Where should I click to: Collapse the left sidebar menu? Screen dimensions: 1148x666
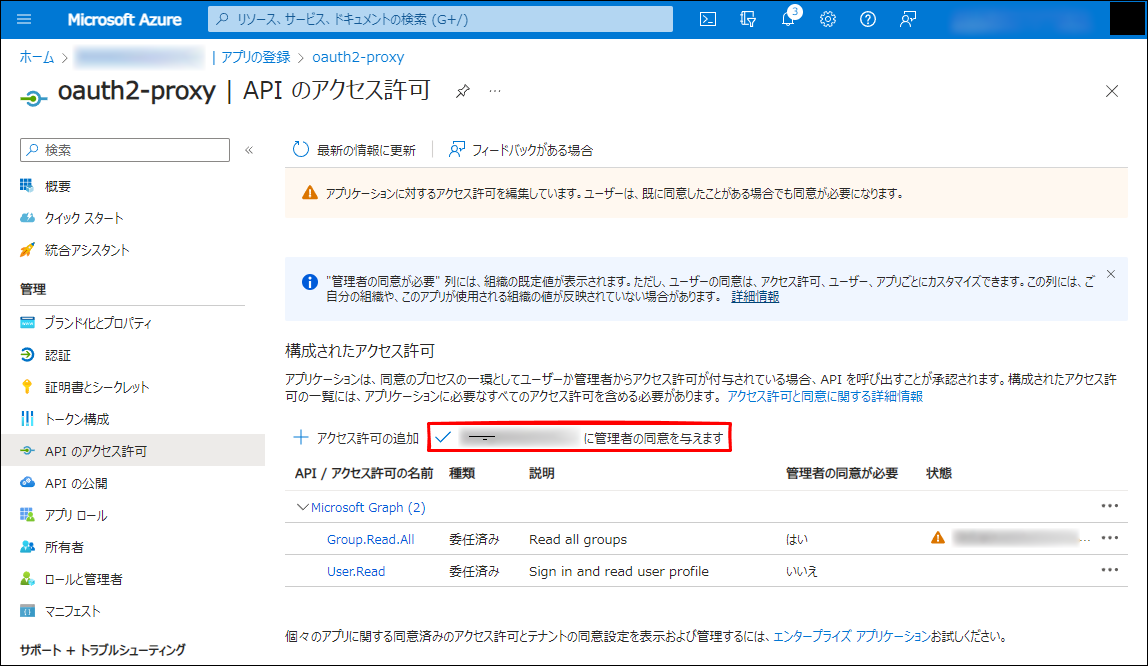[x=249, y=150]
